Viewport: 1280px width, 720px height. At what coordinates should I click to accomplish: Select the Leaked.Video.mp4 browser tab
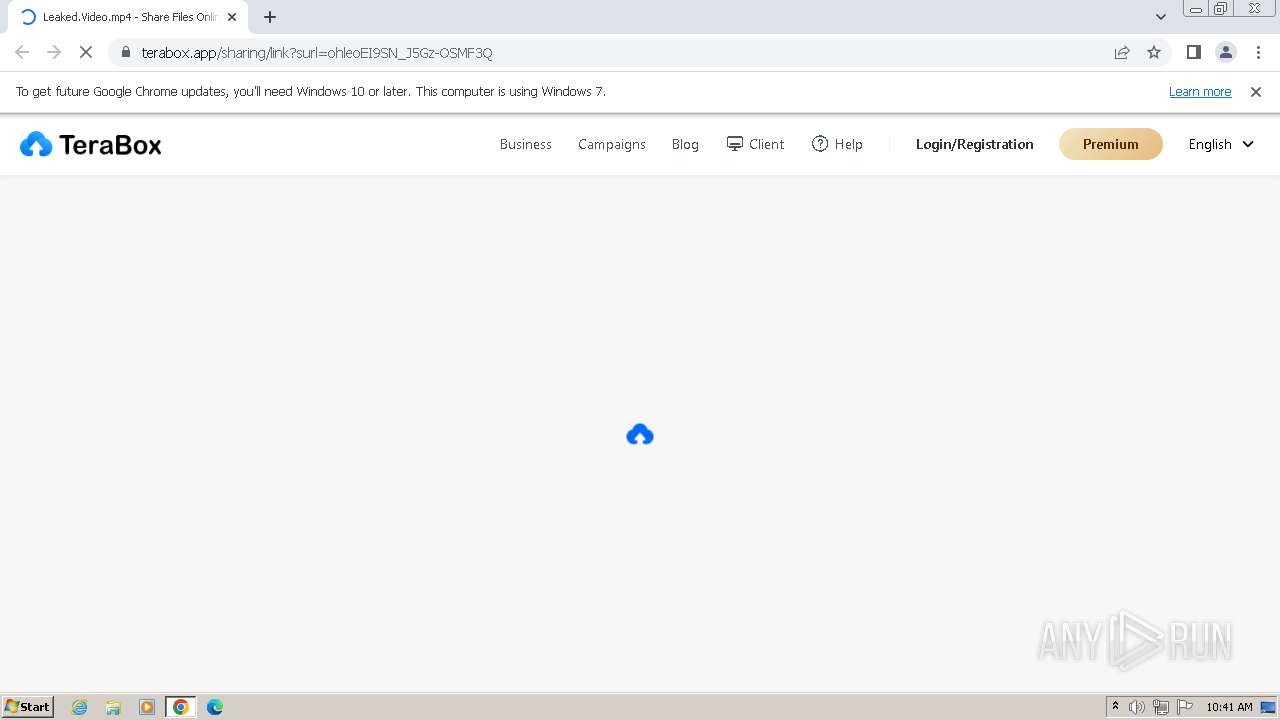(126, 17)
